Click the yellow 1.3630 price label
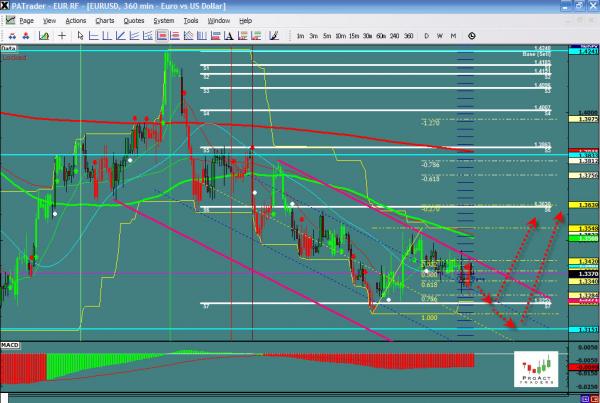Viewport: 600px width, 403px height. coord(588,204)
